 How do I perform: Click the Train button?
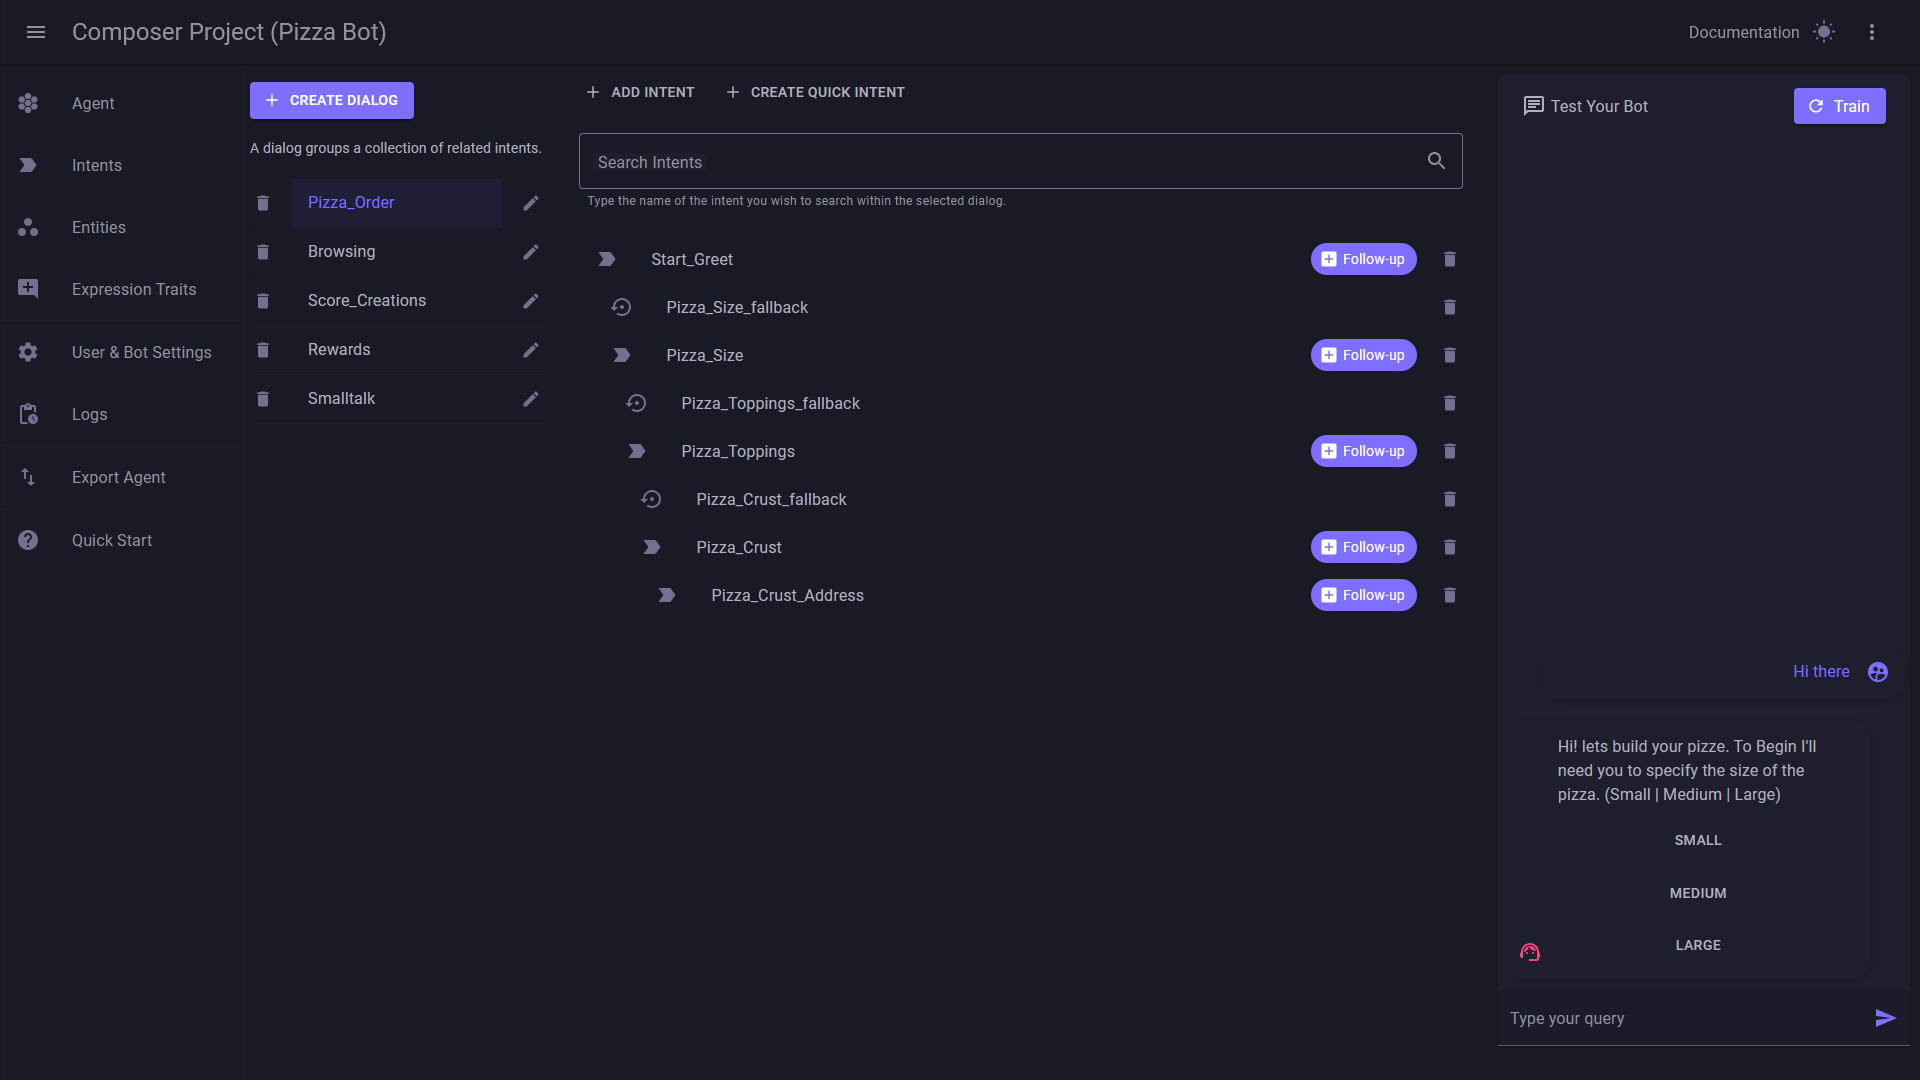(1839, 105)
